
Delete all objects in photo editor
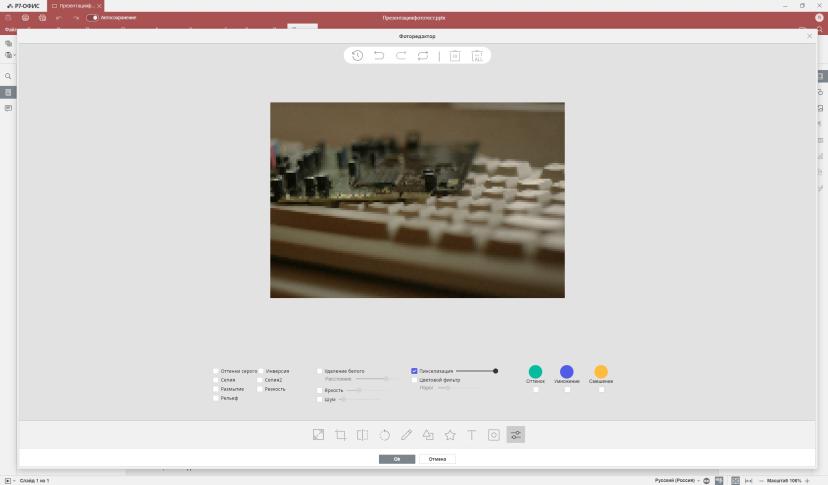[477, 55]
